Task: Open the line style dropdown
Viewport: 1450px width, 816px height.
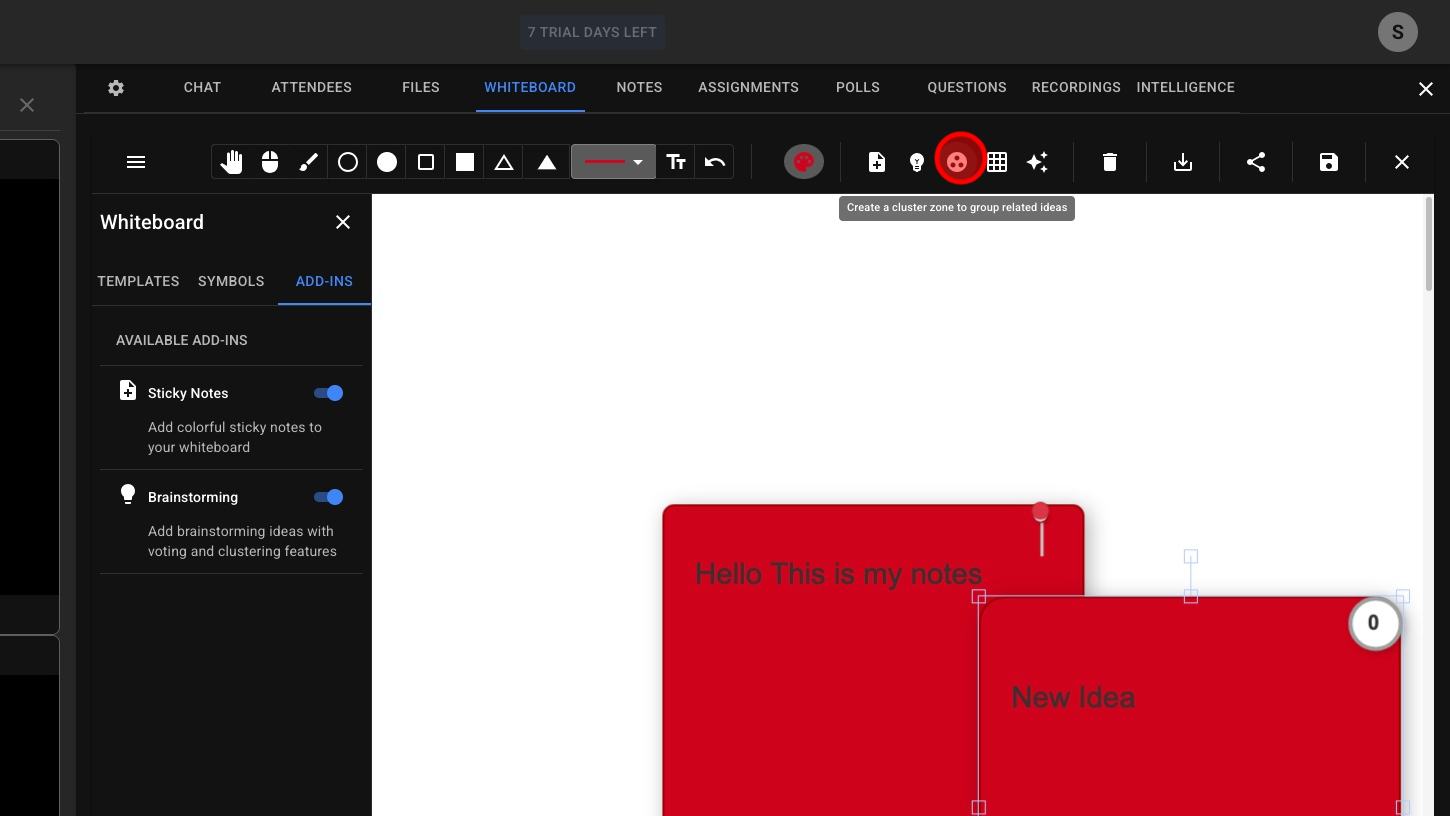Action: tap(614, 162)
